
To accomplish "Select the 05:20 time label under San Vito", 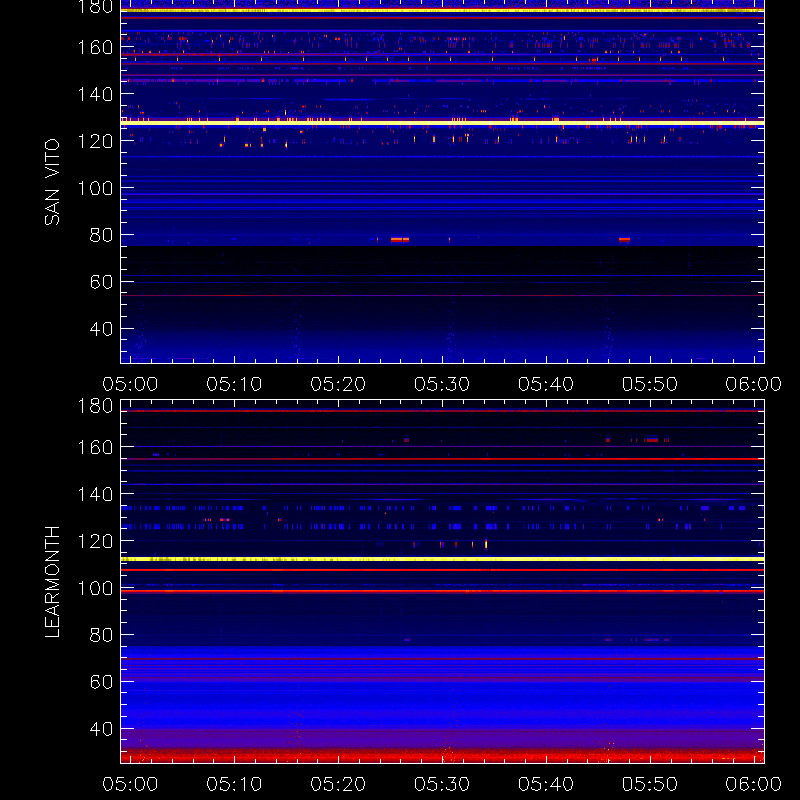I will pos(338,384).
